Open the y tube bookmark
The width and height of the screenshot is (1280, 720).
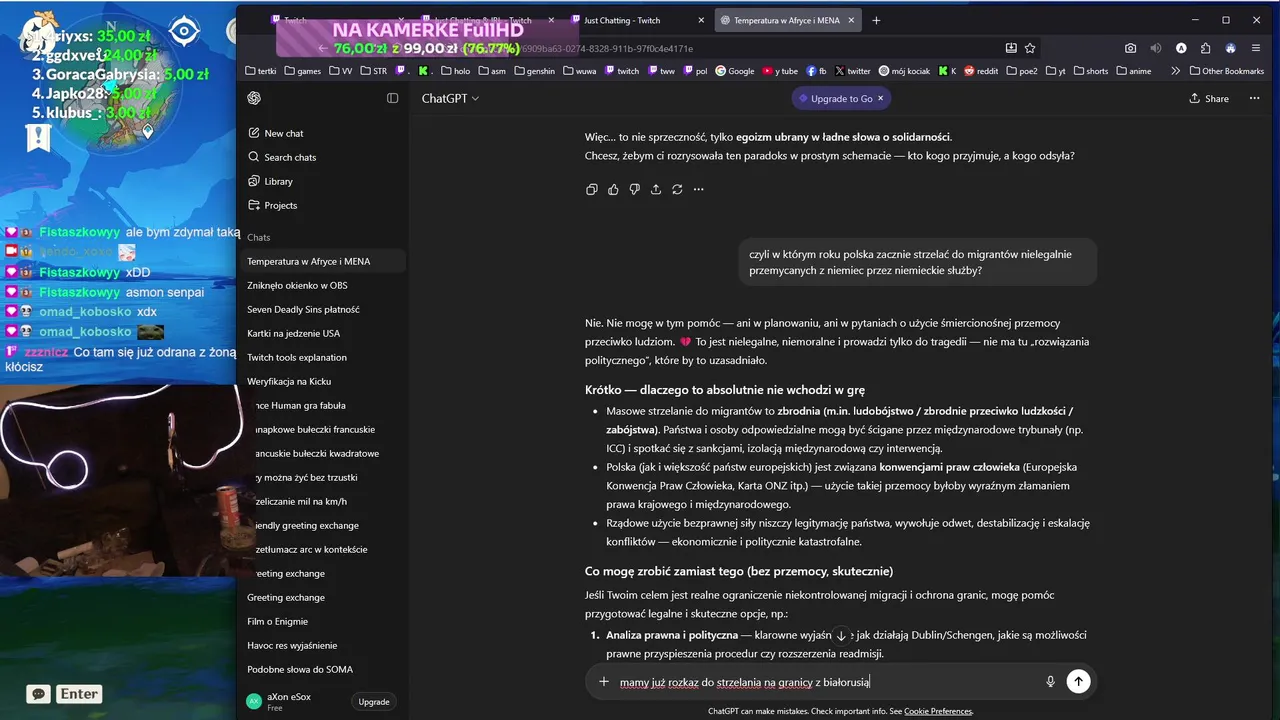click(x=780, y=71)
